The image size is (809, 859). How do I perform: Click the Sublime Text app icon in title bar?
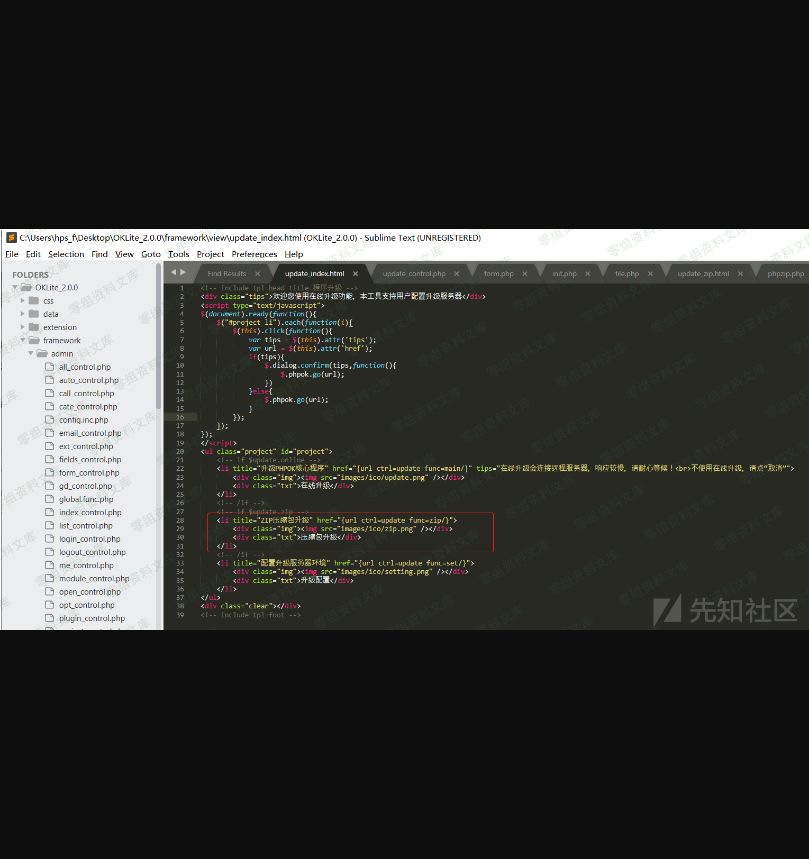coord(11,238)
